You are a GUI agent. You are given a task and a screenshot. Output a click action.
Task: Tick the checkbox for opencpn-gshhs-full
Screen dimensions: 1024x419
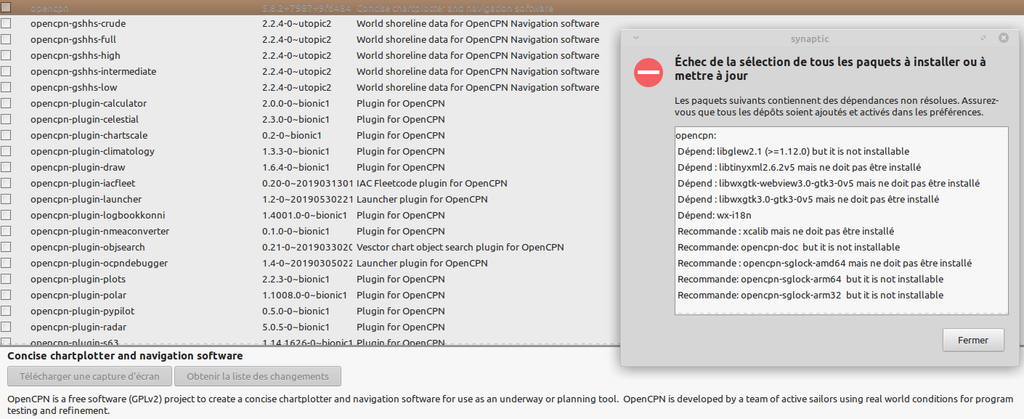tap(6, 39)
